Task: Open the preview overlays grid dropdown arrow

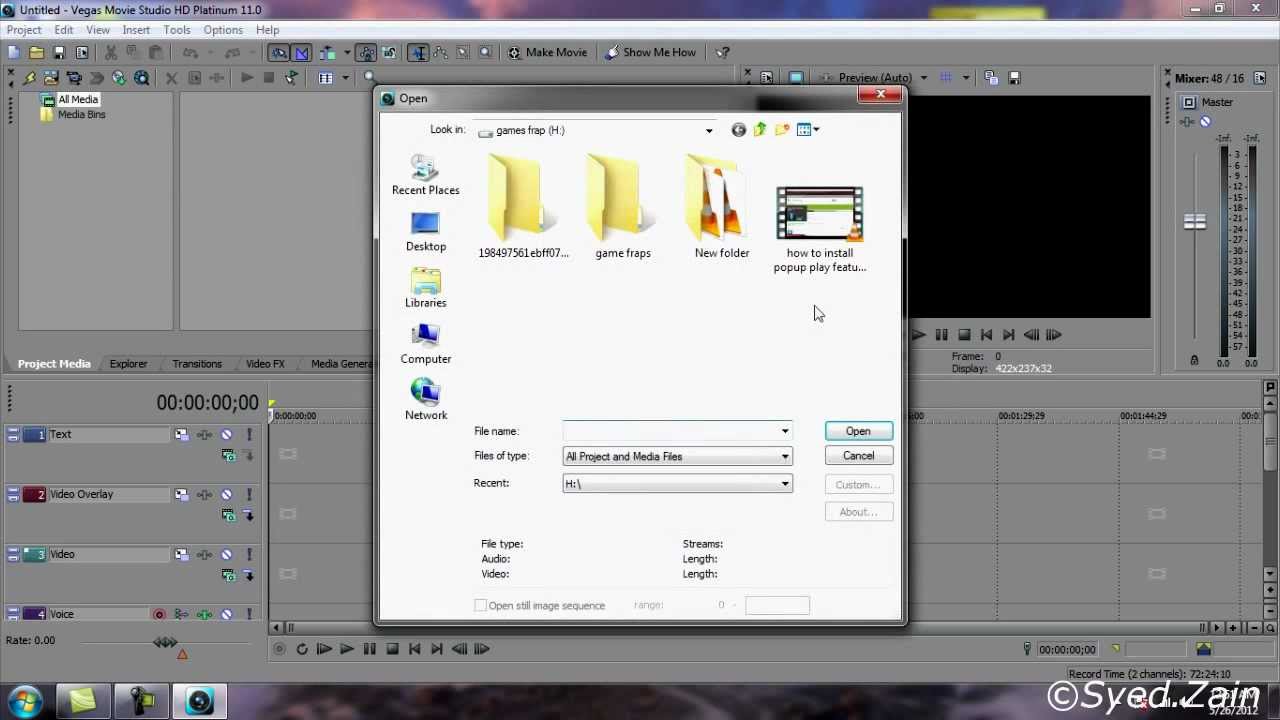Action: (966, 78)
